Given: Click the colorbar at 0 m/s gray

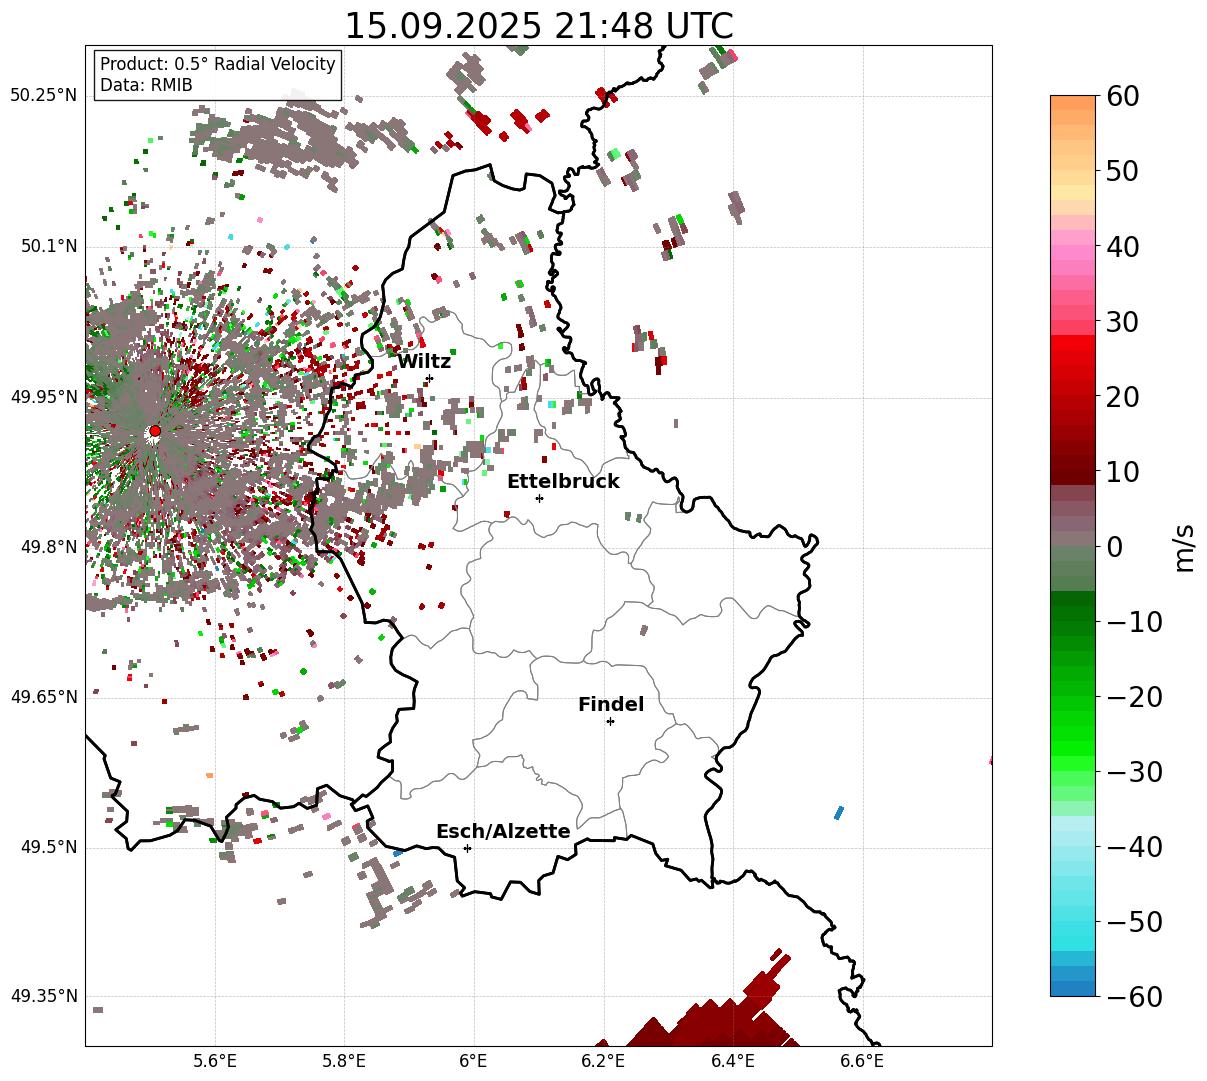Looking at the screenshot, I should (1073, 546).
